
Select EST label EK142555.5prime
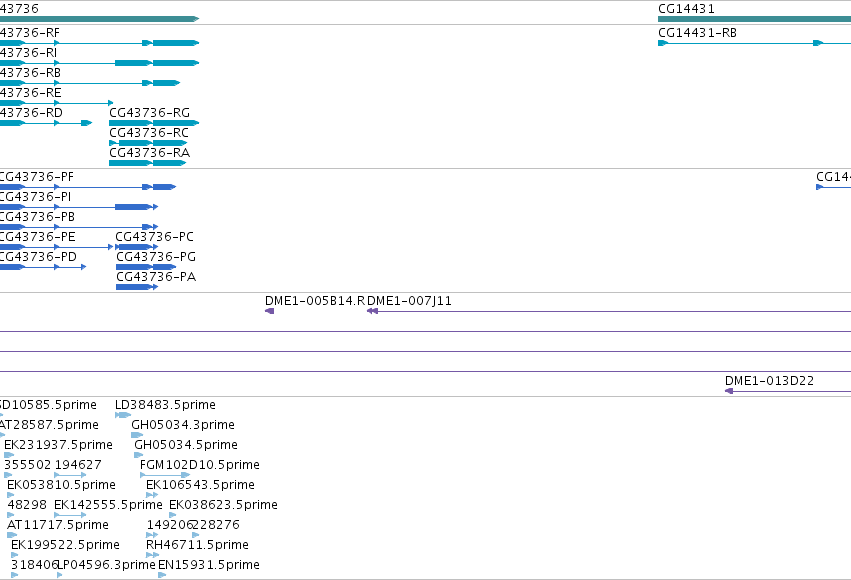pos(108,505)
